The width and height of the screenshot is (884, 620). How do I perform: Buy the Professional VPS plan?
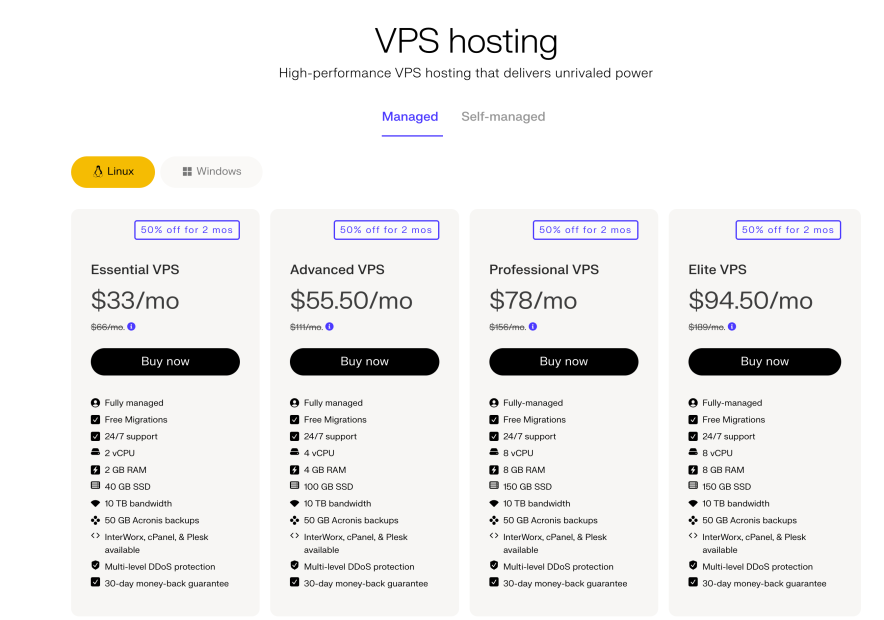click(563, 362)
